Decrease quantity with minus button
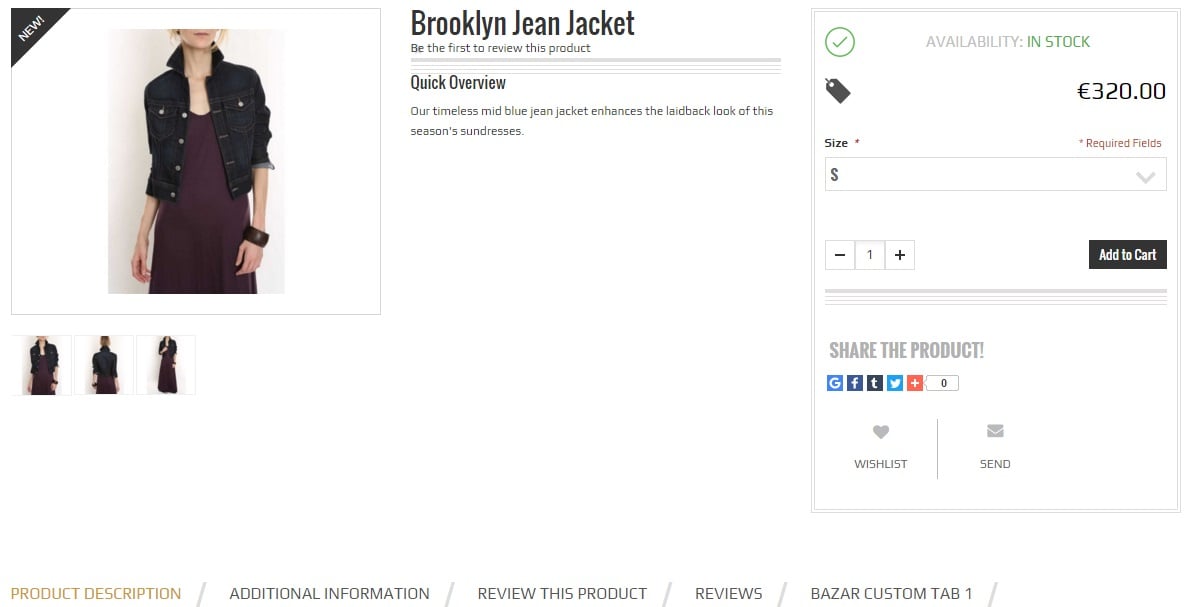The height and width of the screenshot is (607, 1185). pyautogui.click(x=840, y=255)
